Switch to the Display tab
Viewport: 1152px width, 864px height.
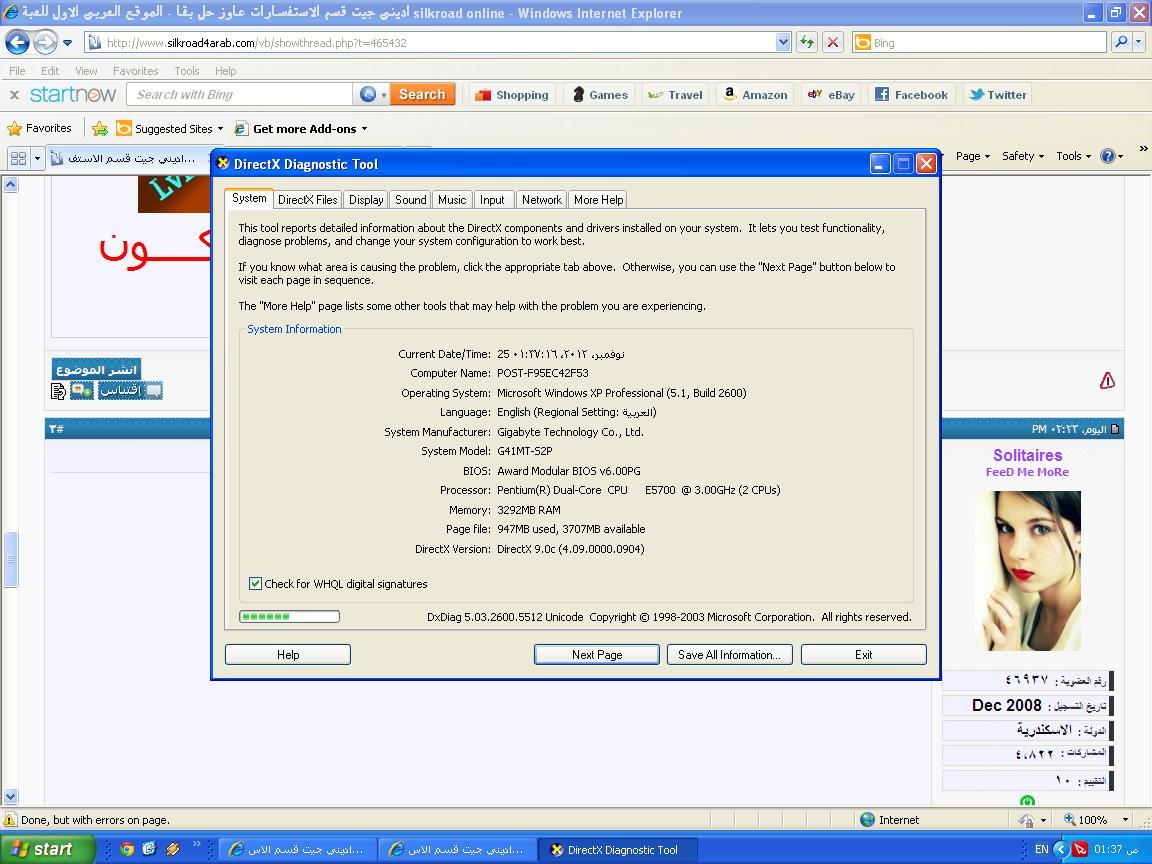tap(366, 200)
